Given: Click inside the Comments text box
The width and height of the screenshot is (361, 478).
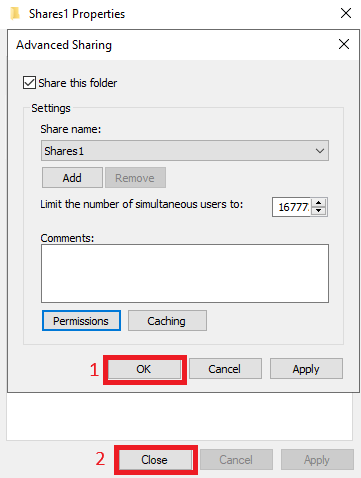Looking at the screenshot, I should [185, 273].
